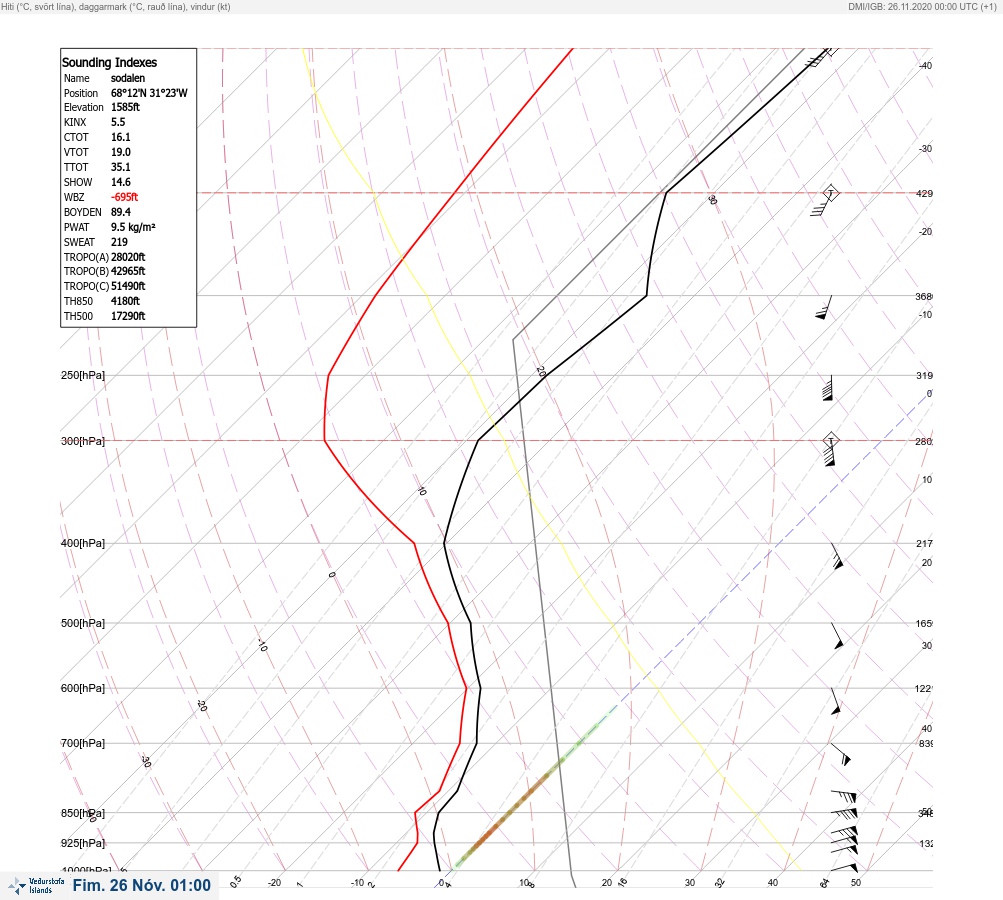Click the 400[hPa] pressure label
This screenshot has height=900, width=1003.
(83, 543)
